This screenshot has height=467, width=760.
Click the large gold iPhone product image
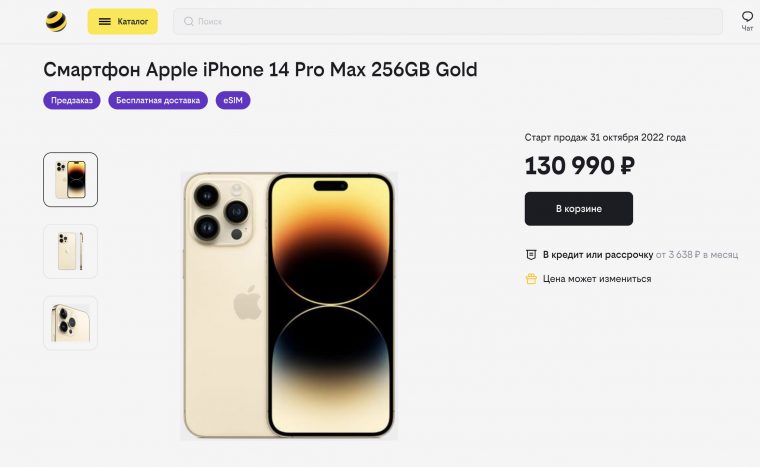tap(289, 305)
